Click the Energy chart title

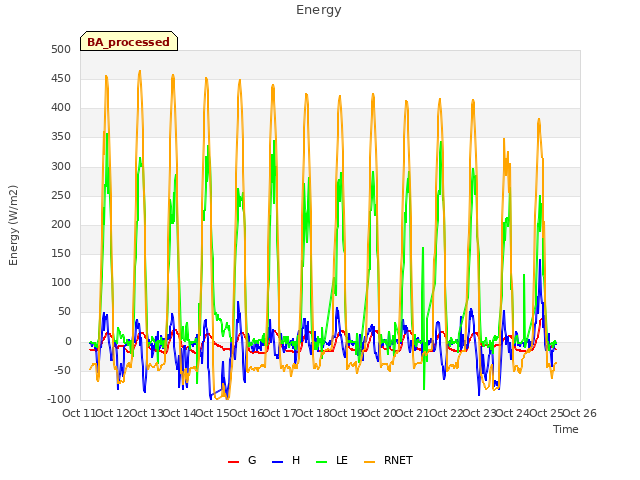[319, 10]
